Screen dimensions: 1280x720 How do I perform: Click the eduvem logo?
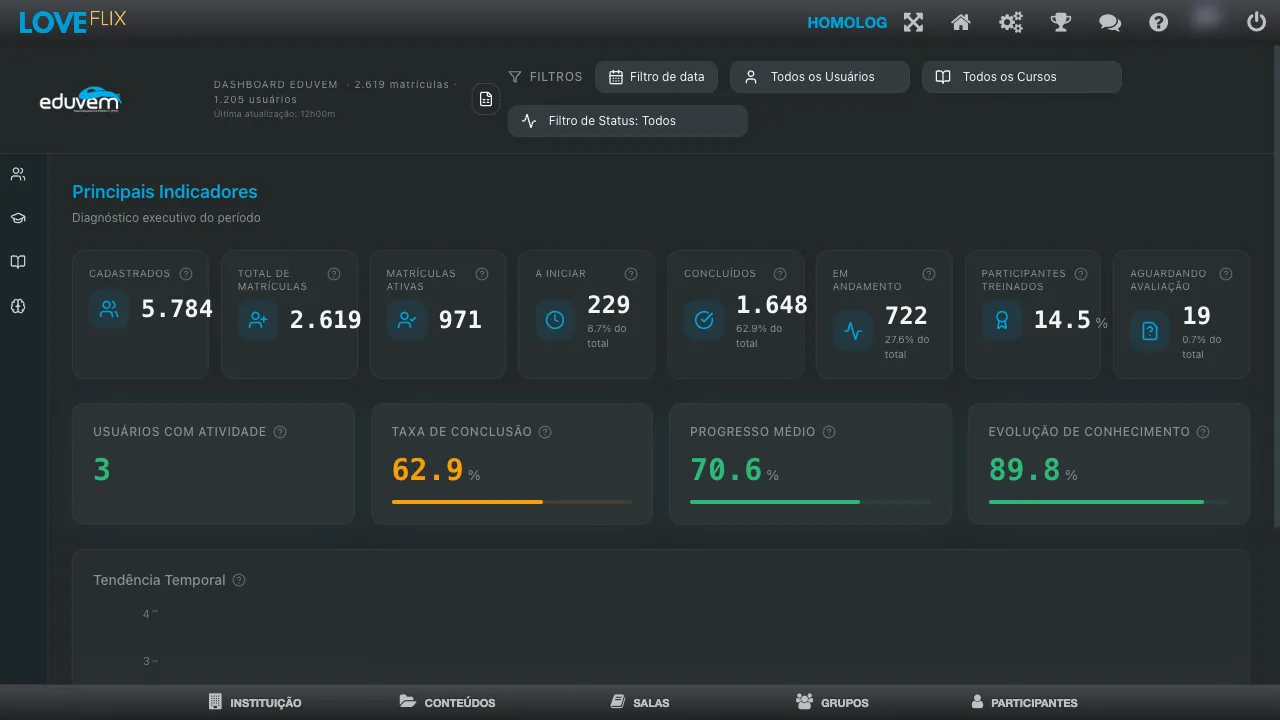coord(80,99)
